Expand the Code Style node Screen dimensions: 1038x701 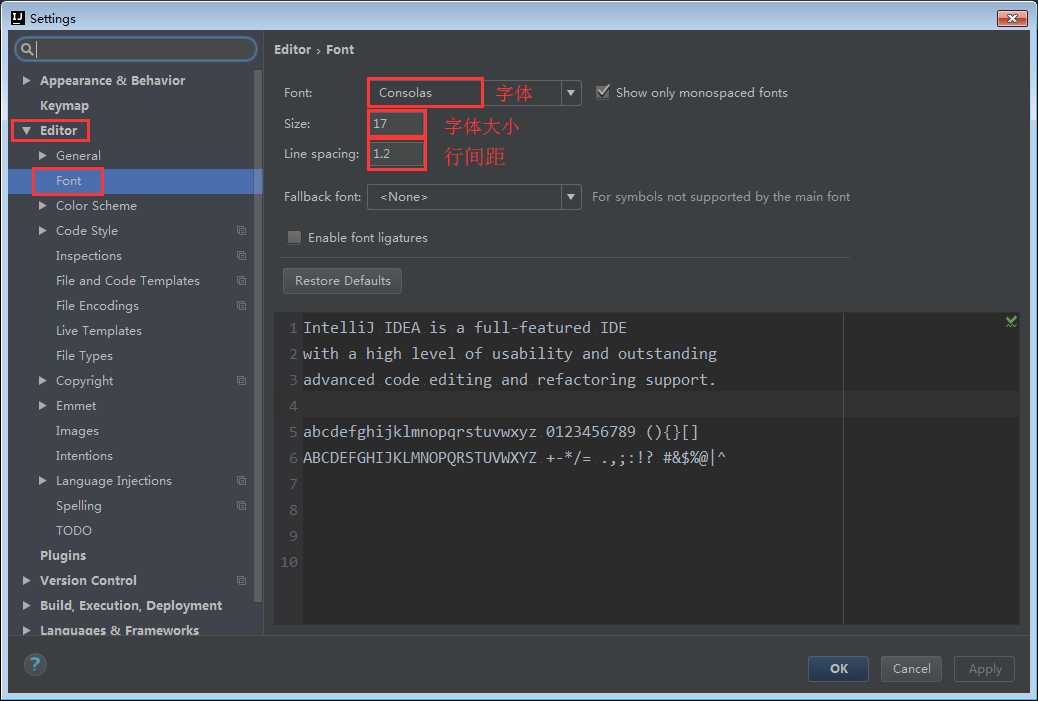point(42,230)
